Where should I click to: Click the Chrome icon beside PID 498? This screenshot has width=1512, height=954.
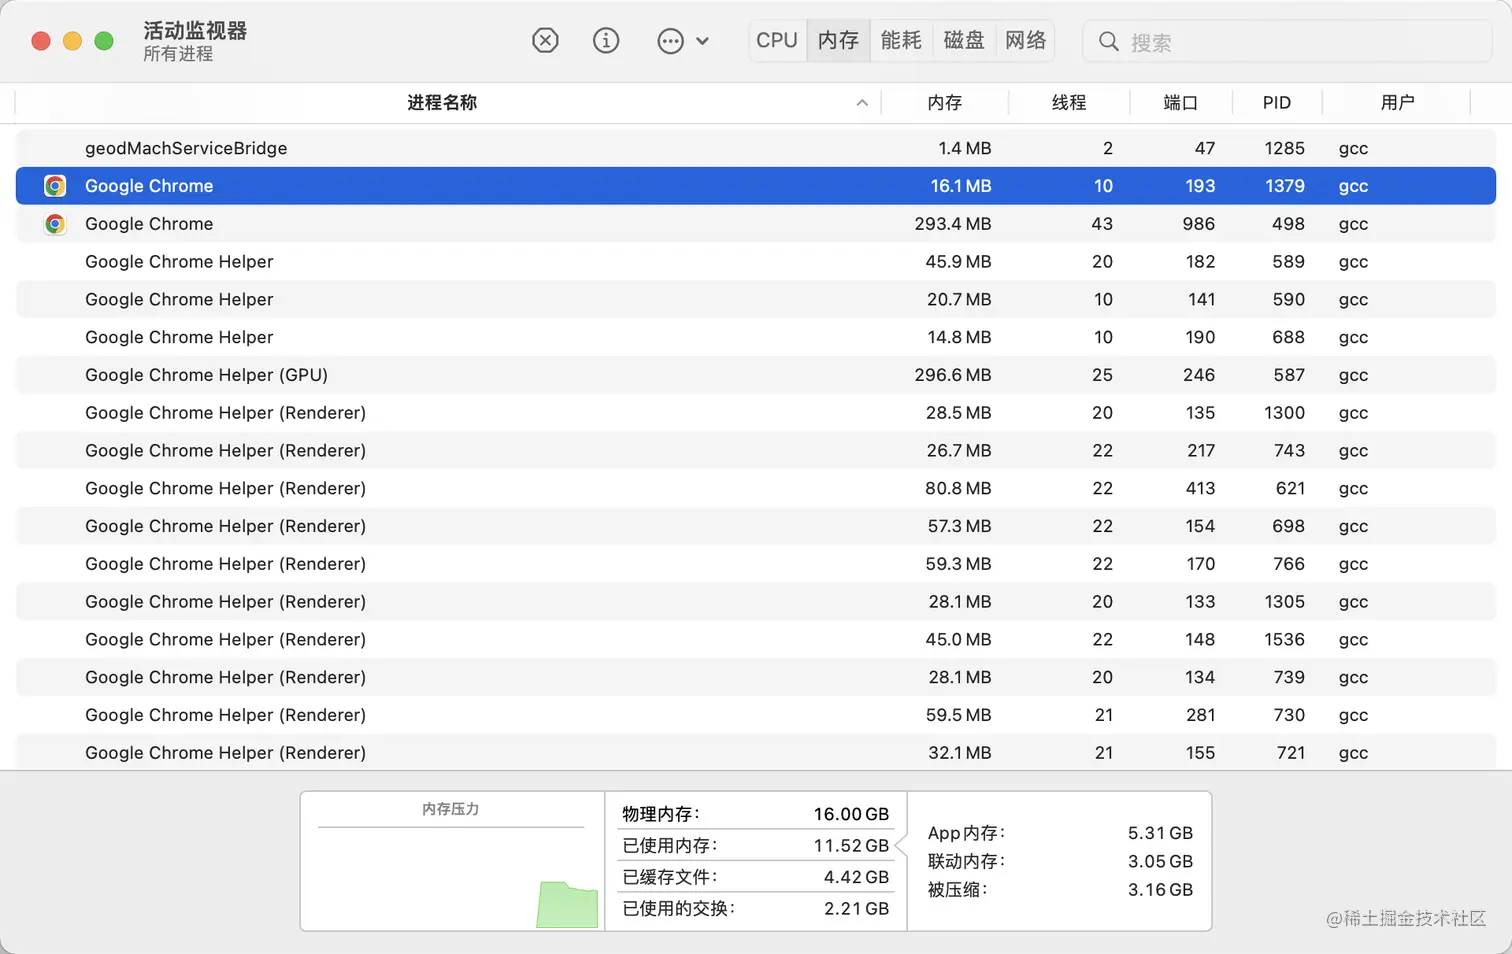coord(55,224)
